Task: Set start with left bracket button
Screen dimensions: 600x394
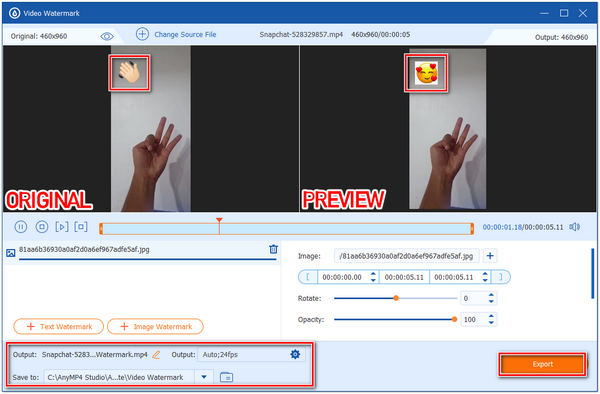Action: point(308,277)
